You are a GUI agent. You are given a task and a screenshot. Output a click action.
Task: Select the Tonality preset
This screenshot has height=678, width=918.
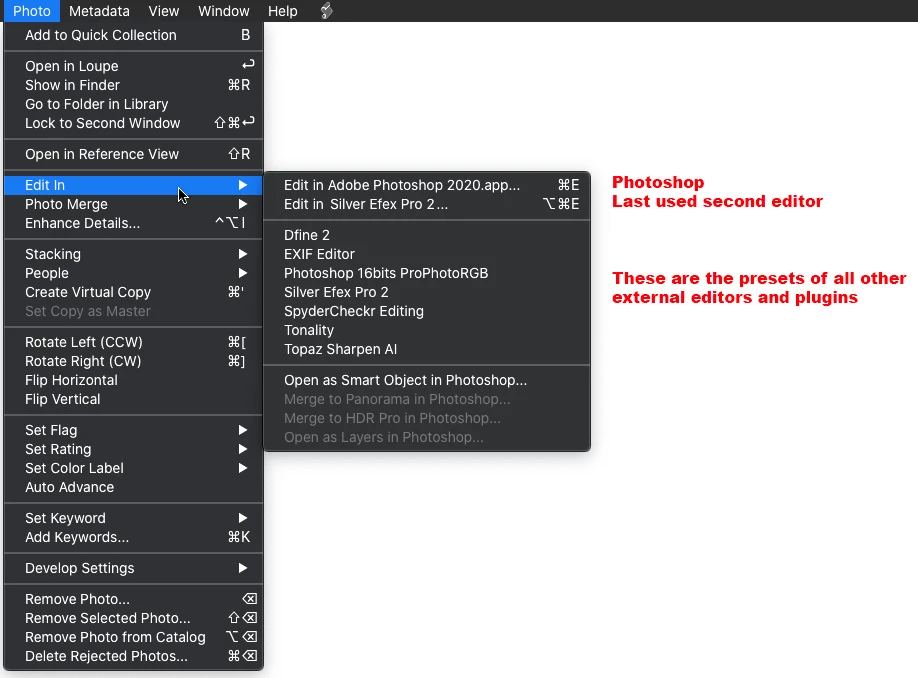coord(427,330)
